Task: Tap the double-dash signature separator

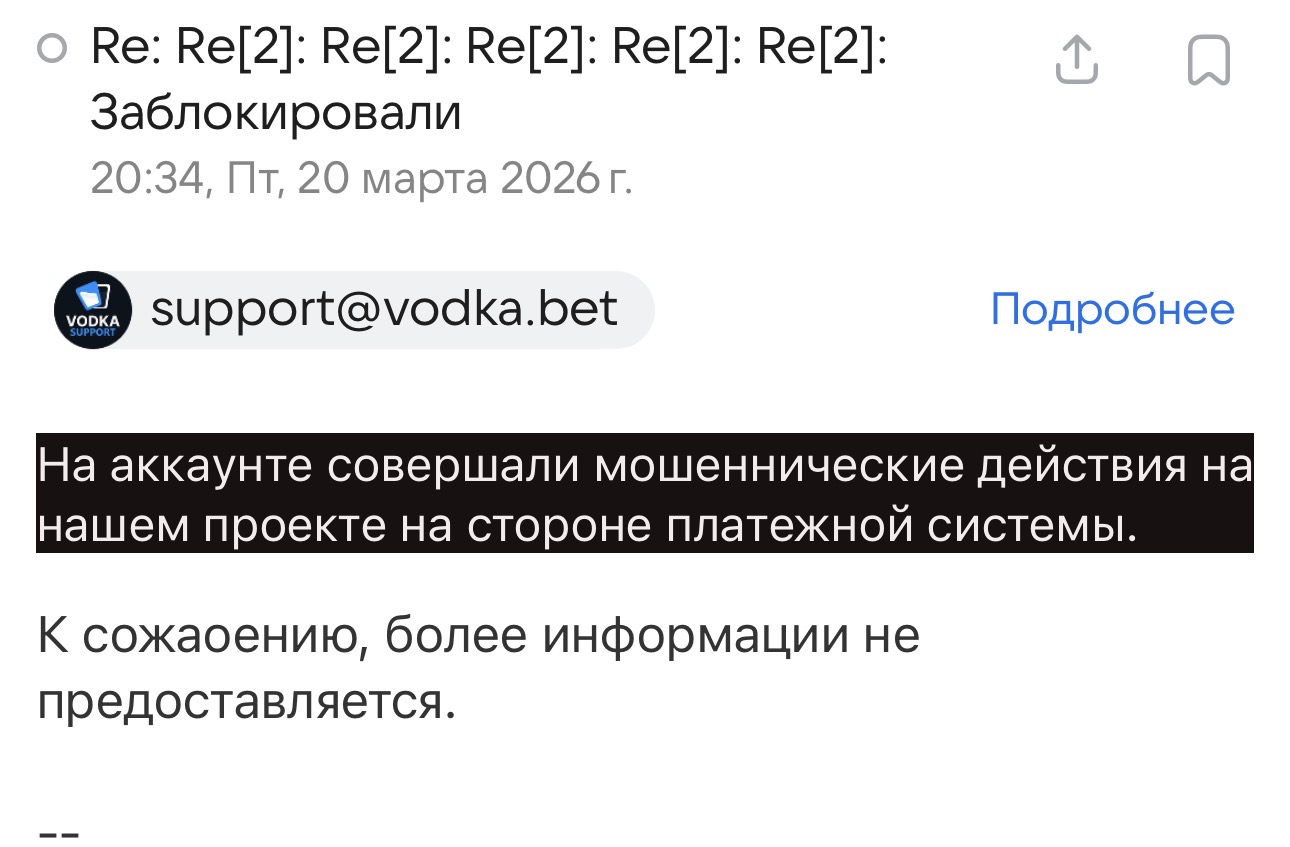Action: point(58,830)
